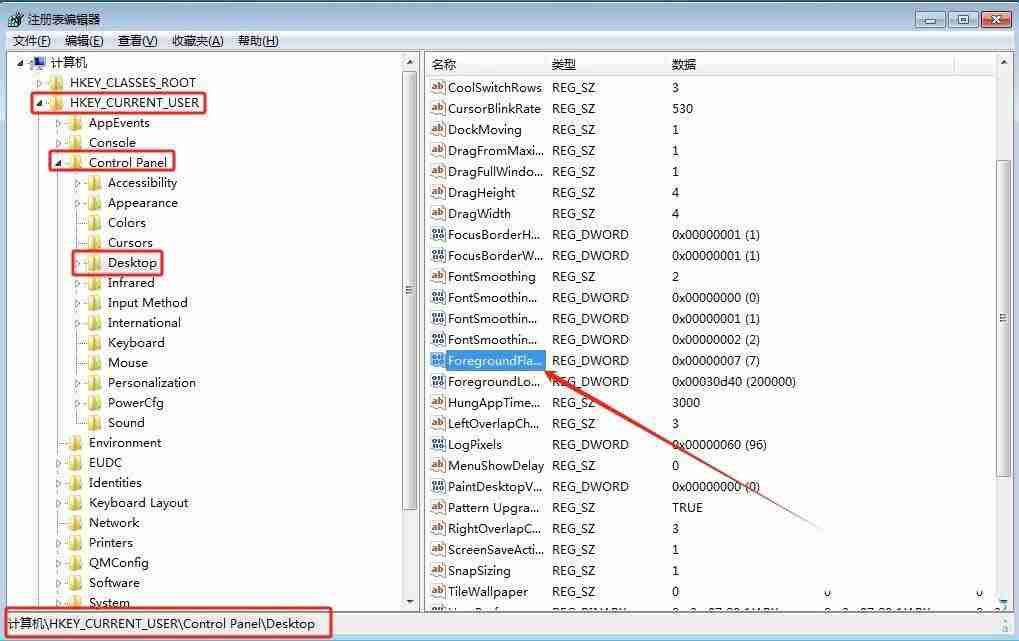
Task: Click the ab icon beside FontSmoothing
Action: coord(437,276)
